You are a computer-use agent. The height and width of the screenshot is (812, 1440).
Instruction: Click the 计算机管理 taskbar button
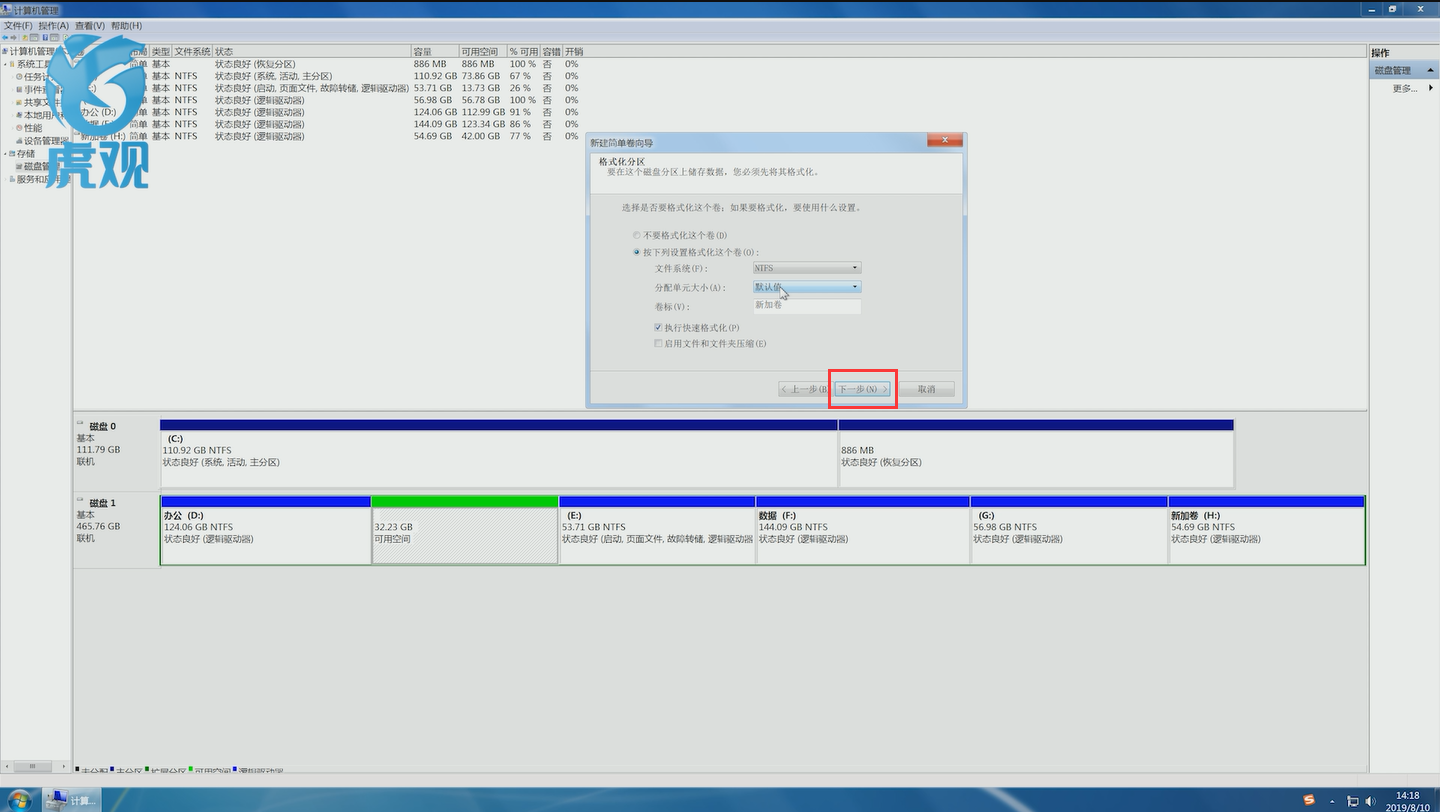pyautogui.click(x=72, y=800)
